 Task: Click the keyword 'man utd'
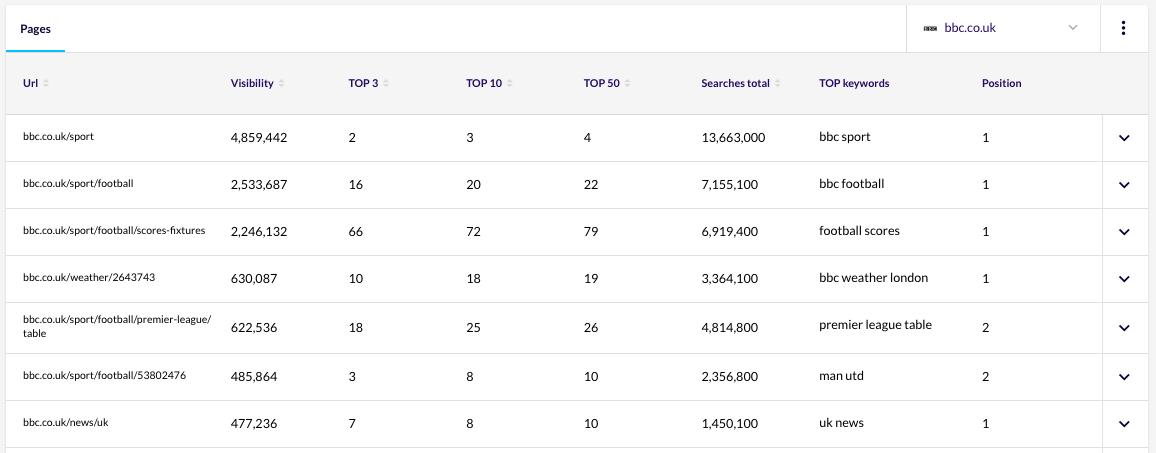pyautogui.click(x=841, y=376)
